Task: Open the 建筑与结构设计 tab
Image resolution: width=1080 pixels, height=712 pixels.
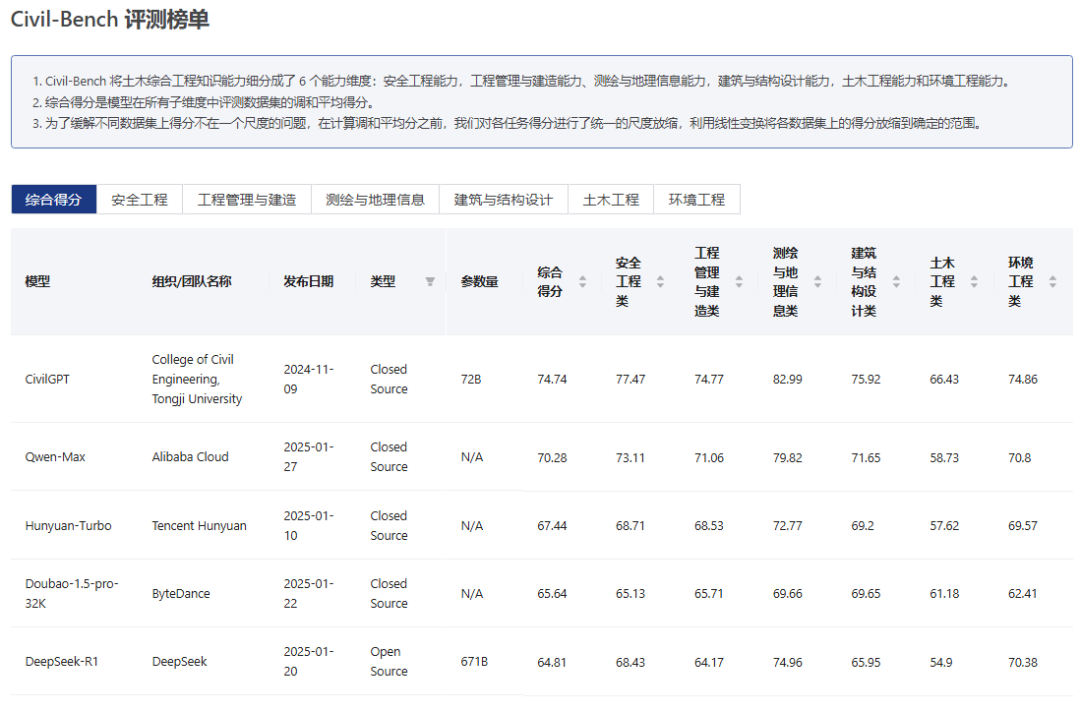Action: (503, 200)
